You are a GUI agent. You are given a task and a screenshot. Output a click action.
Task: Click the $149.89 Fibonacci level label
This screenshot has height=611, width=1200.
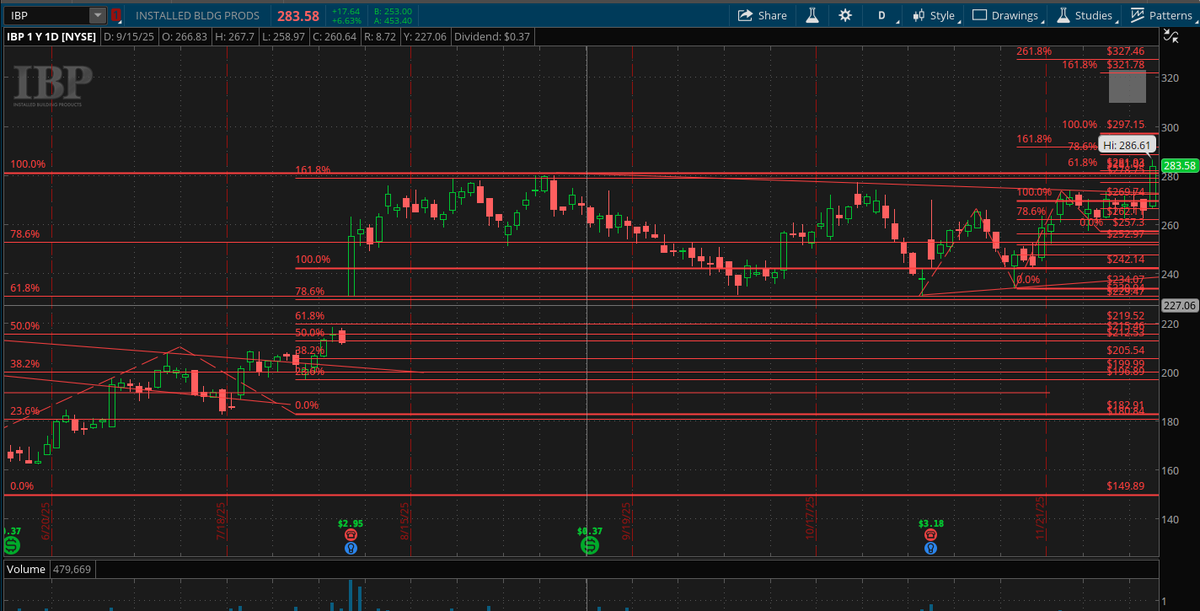(1125, 486)
